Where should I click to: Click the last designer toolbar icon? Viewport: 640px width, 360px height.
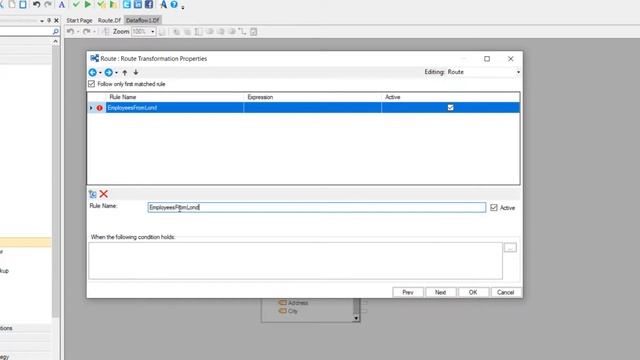(253, 31)
